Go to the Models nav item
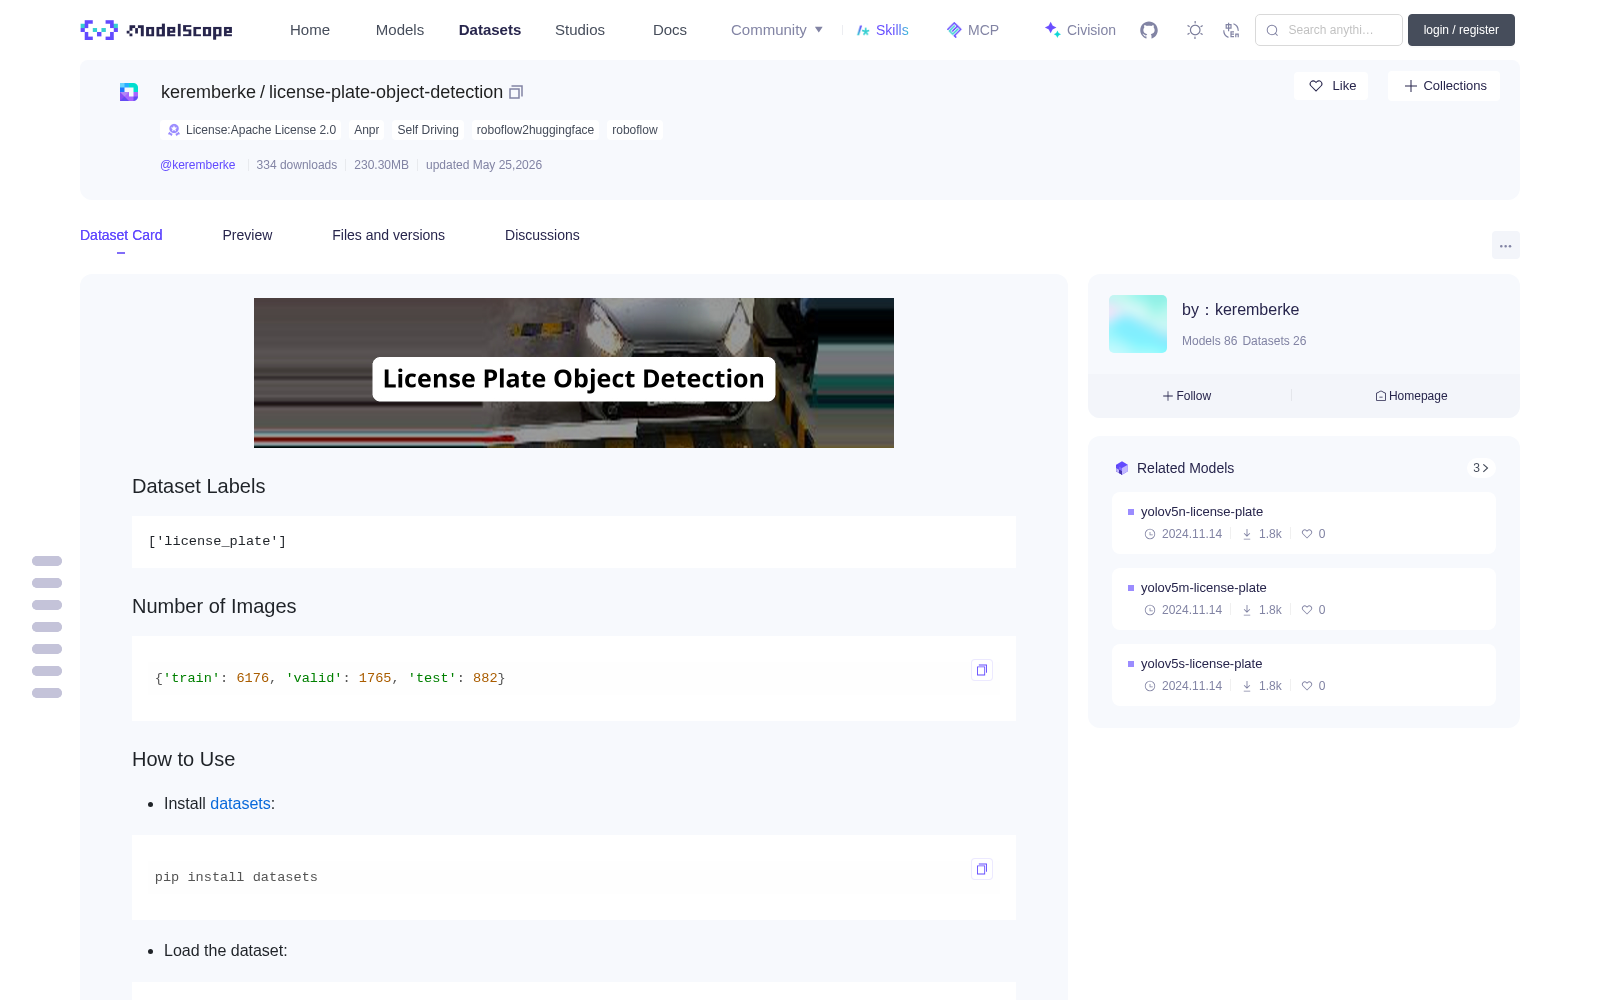1600x1000 pixels. (400, 30)
